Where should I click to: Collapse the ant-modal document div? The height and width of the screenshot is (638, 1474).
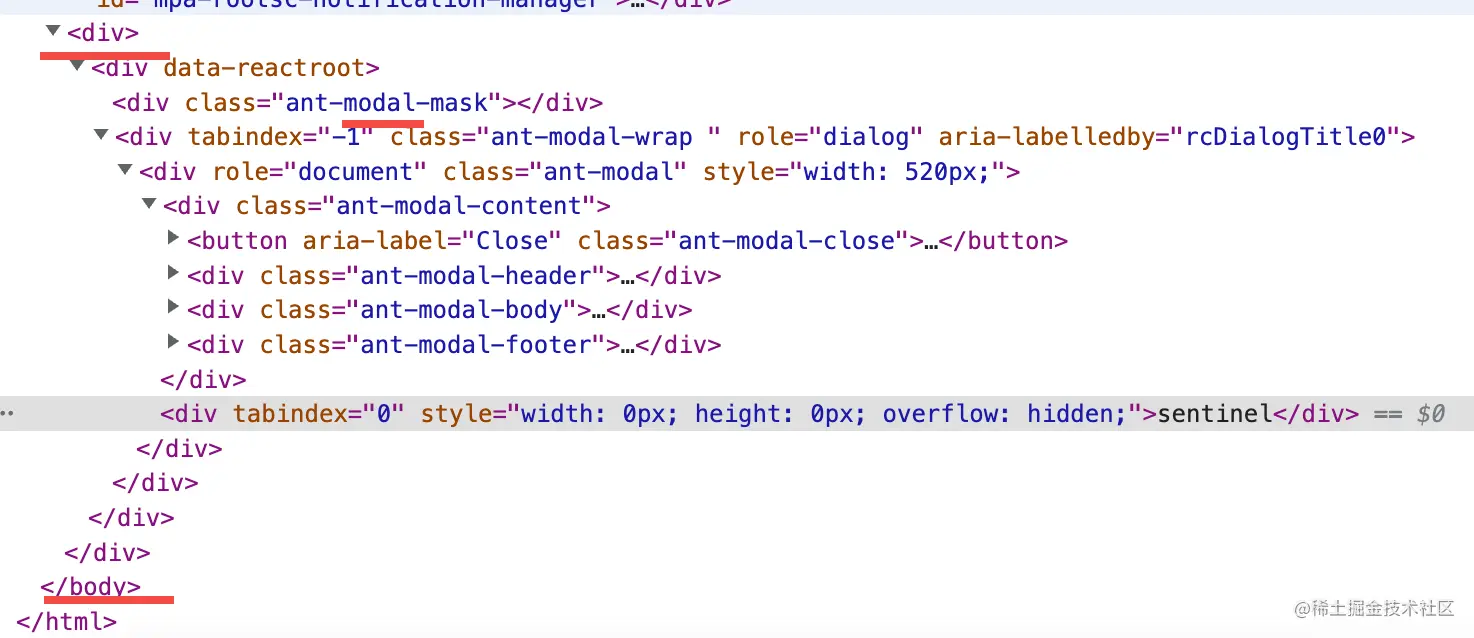pos(125,170)
